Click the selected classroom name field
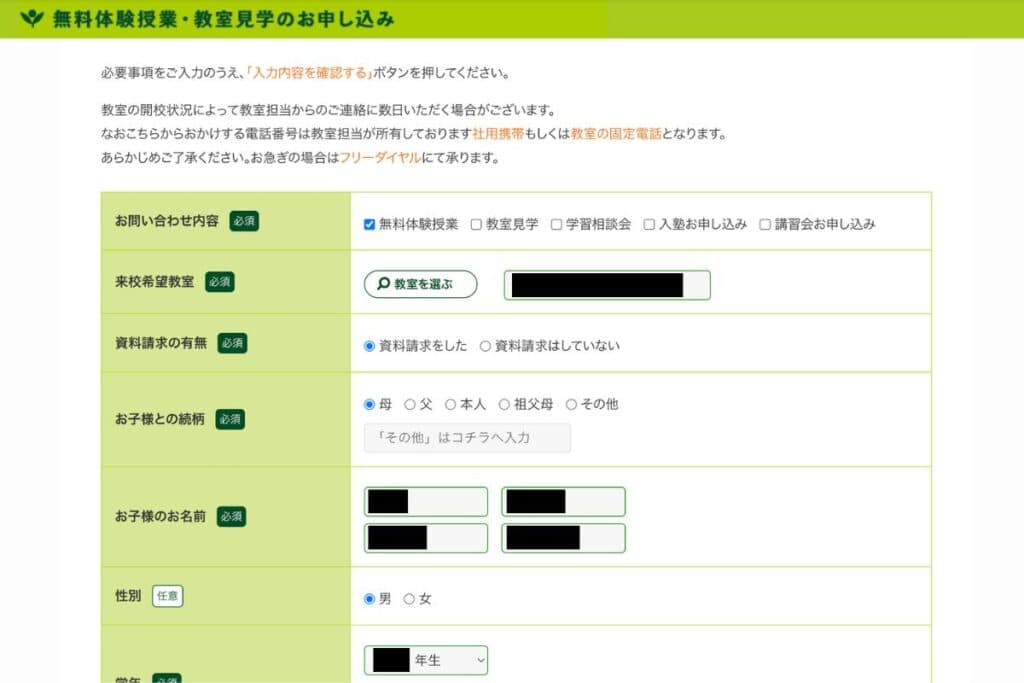The height and width of the screenshot is (683, 1024). click(x=607, y=285)
